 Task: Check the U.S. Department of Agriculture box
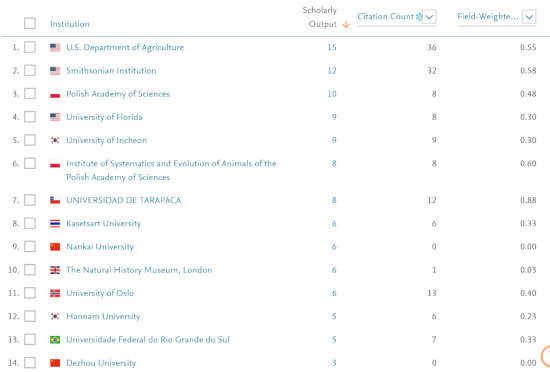point(30,47)
